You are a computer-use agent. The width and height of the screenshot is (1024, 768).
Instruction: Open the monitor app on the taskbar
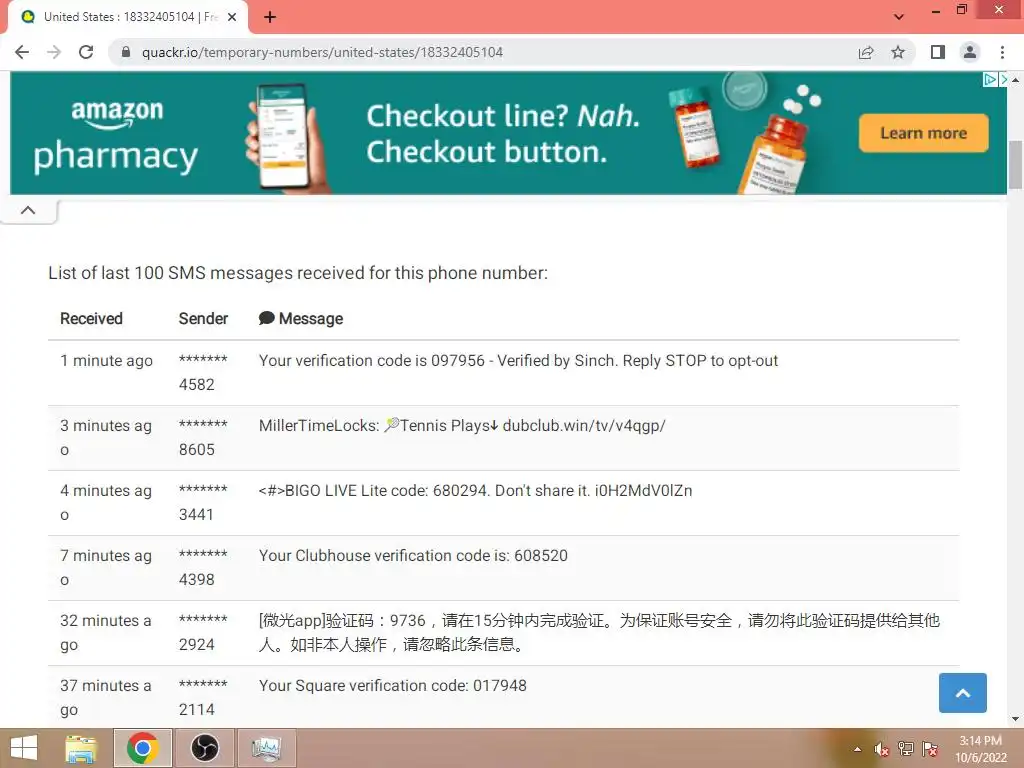click(266, 748)
